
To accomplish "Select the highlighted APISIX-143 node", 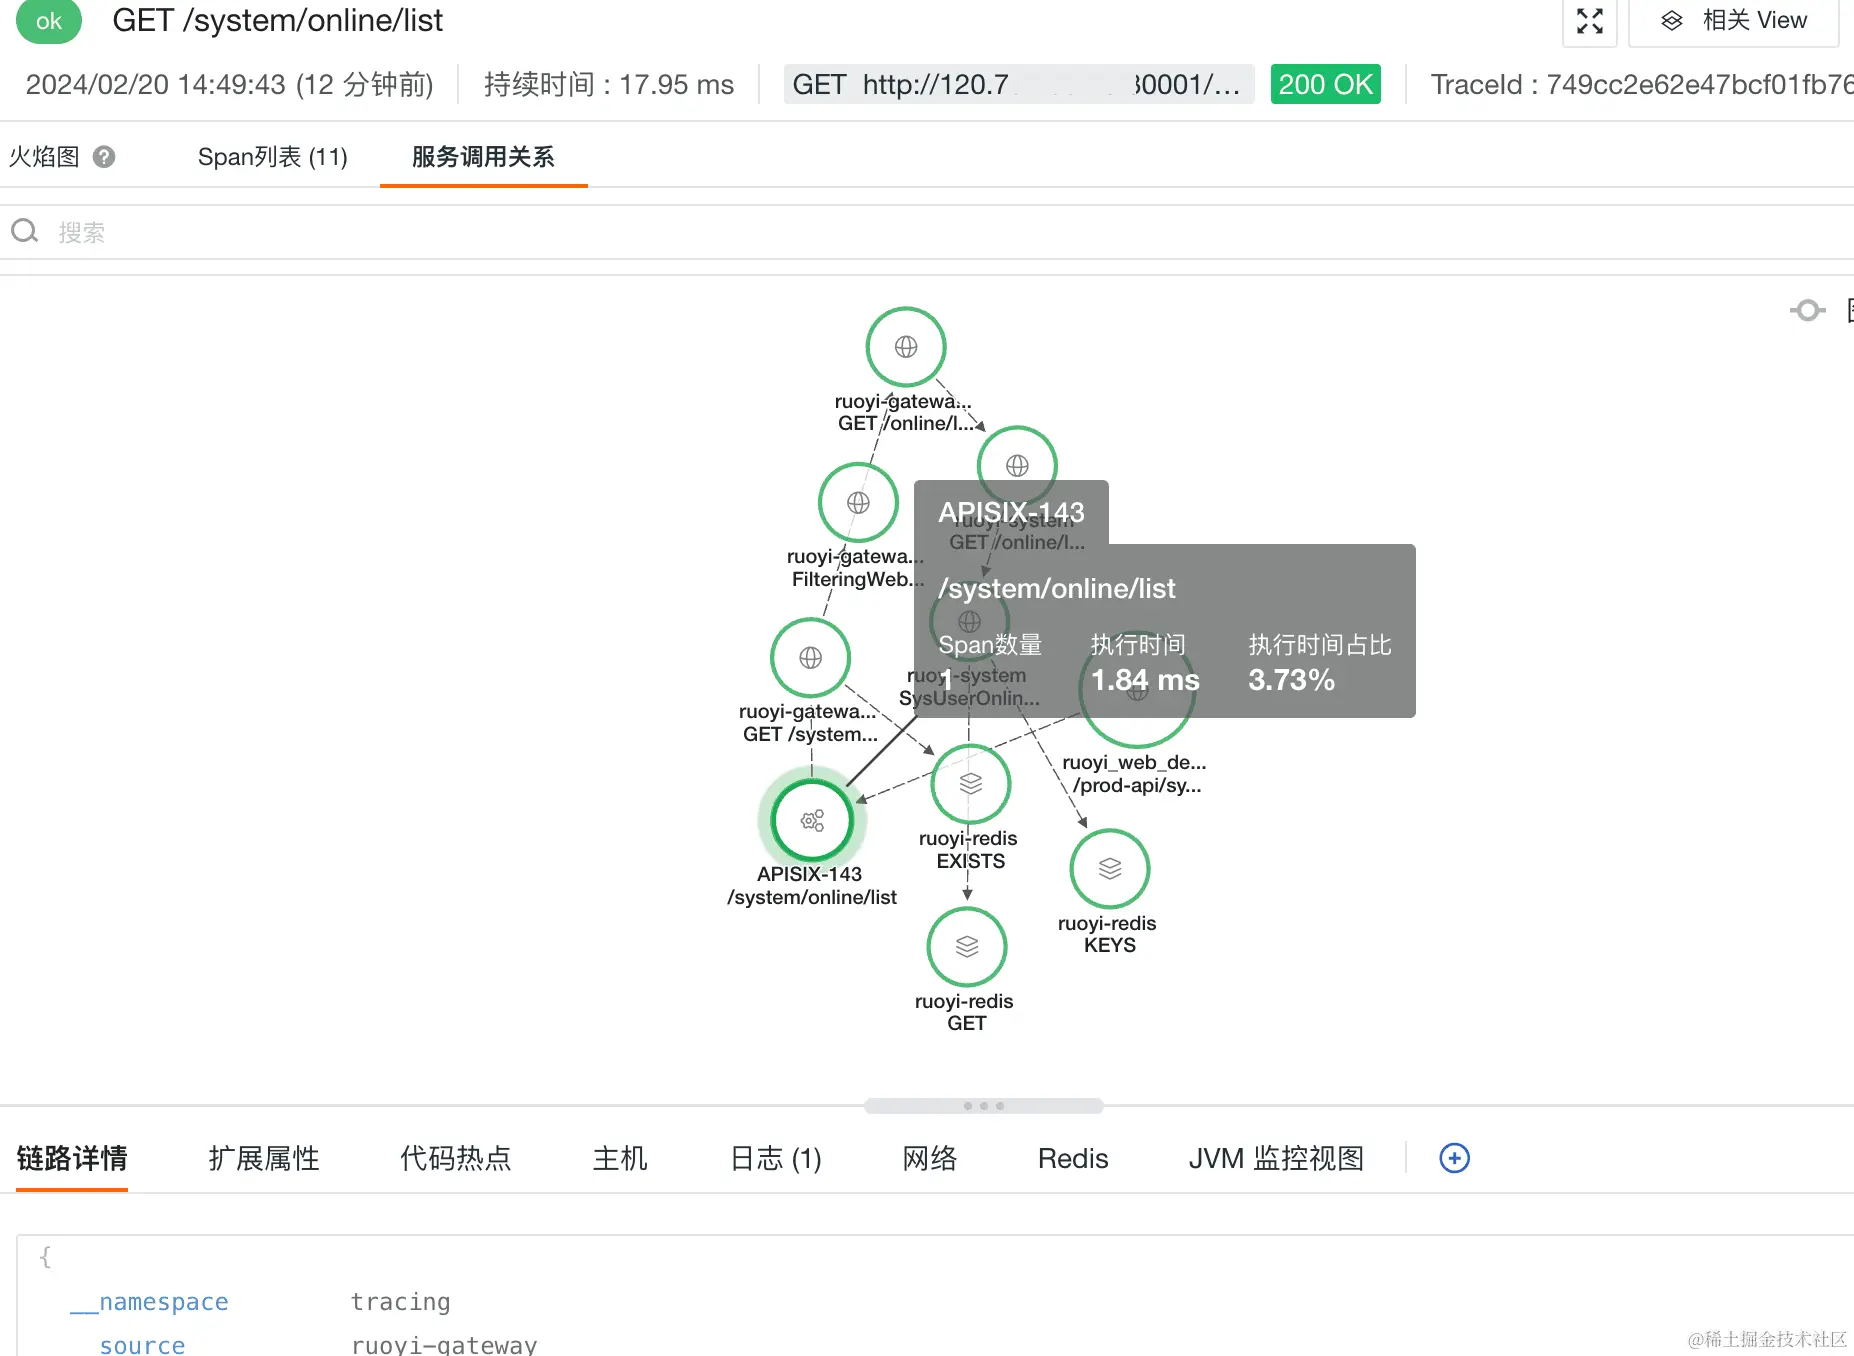I will (812, 821).
